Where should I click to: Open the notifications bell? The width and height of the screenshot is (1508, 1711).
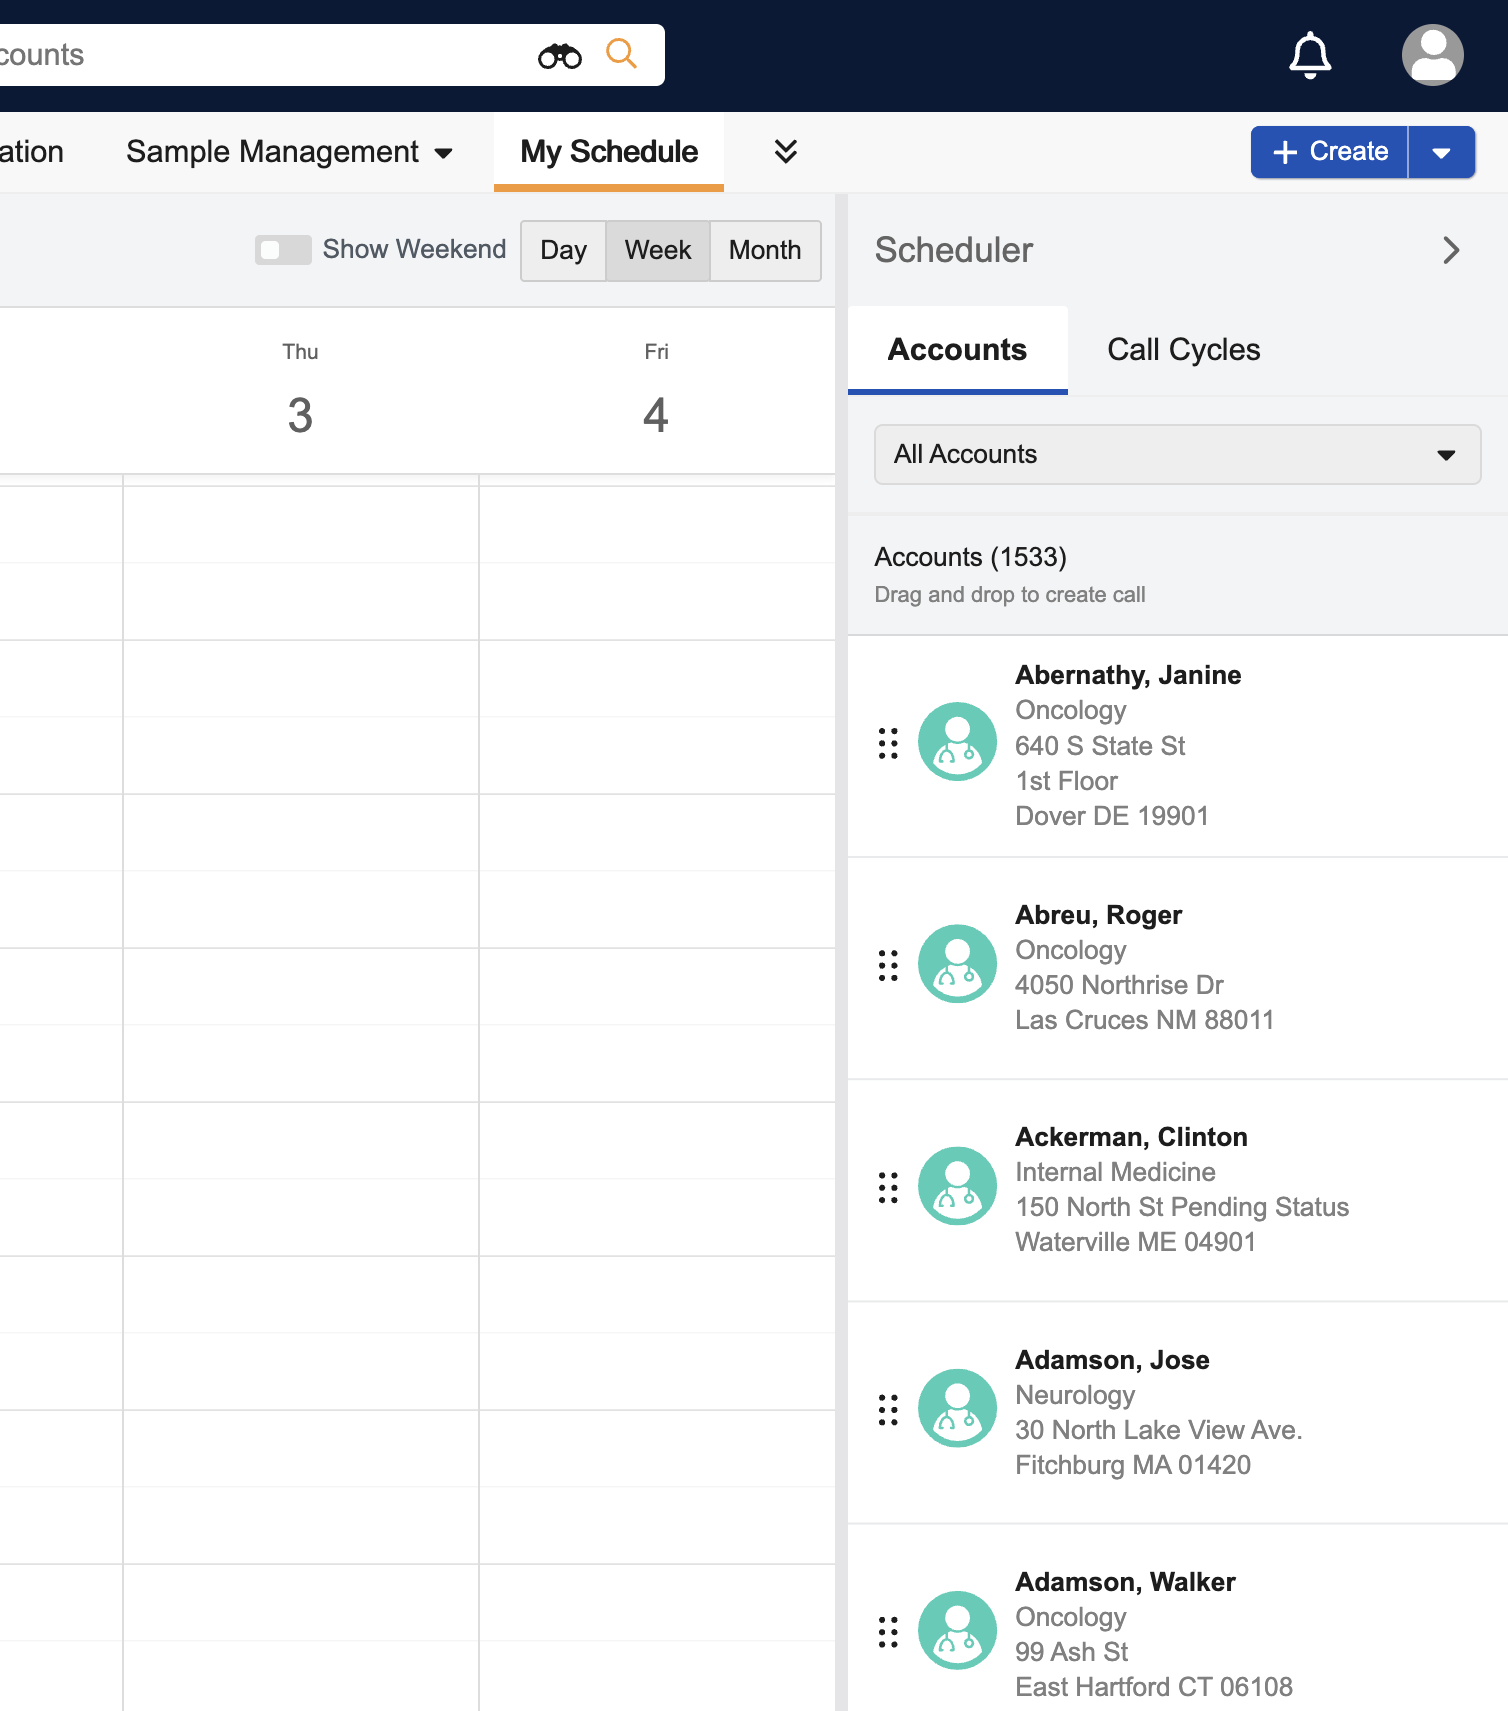1309,55
